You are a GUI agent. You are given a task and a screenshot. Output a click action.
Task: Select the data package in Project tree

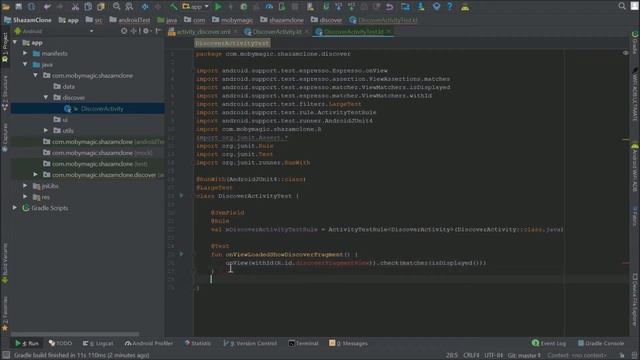point(64,86)
